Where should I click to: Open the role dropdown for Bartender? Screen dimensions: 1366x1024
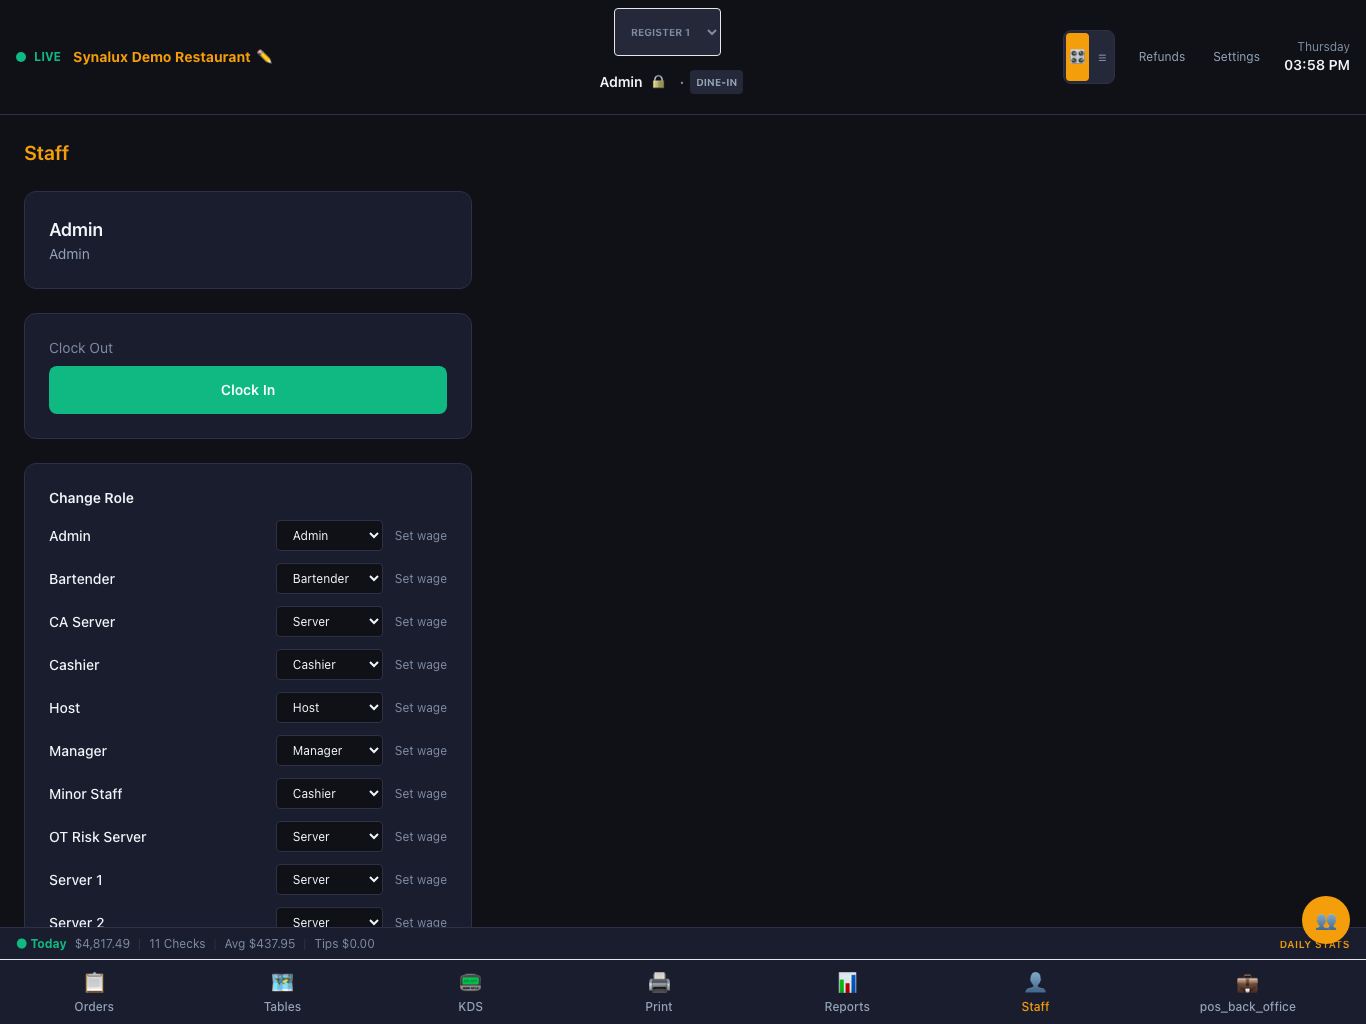[329, 579]
